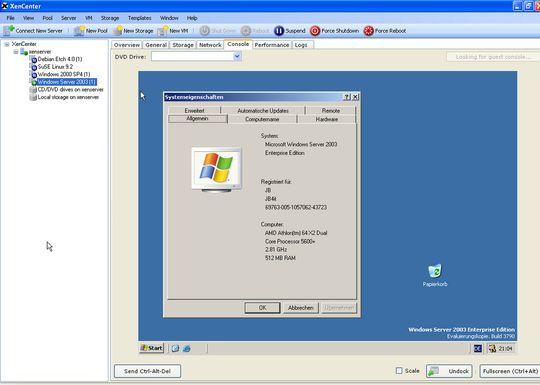540x385 pixels.
Task: Open the Storage menu
Action: click(x=110, y=18)
